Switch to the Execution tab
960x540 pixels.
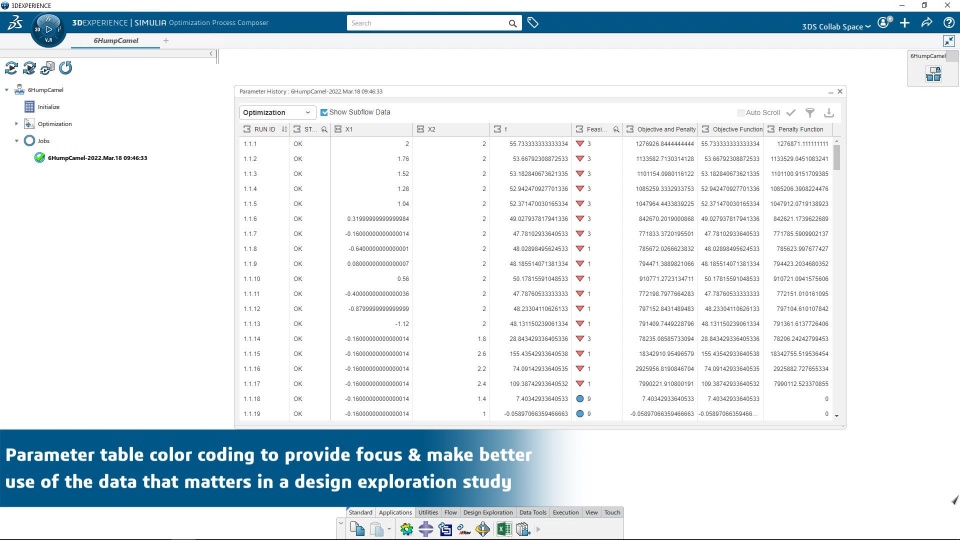[566, 512]
